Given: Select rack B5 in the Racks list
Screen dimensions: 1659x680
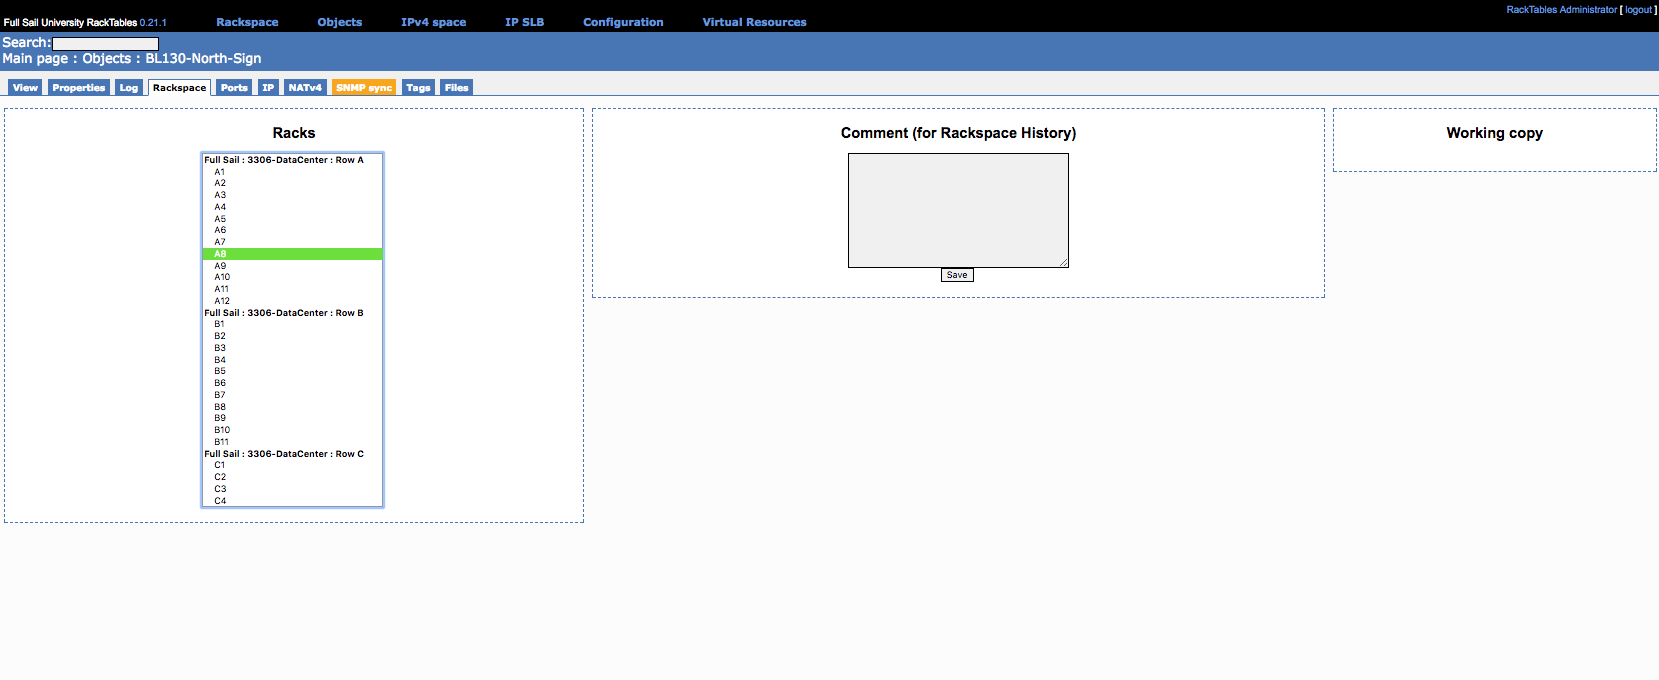Looking at the screenshot, I should click(x=220, y=371).
